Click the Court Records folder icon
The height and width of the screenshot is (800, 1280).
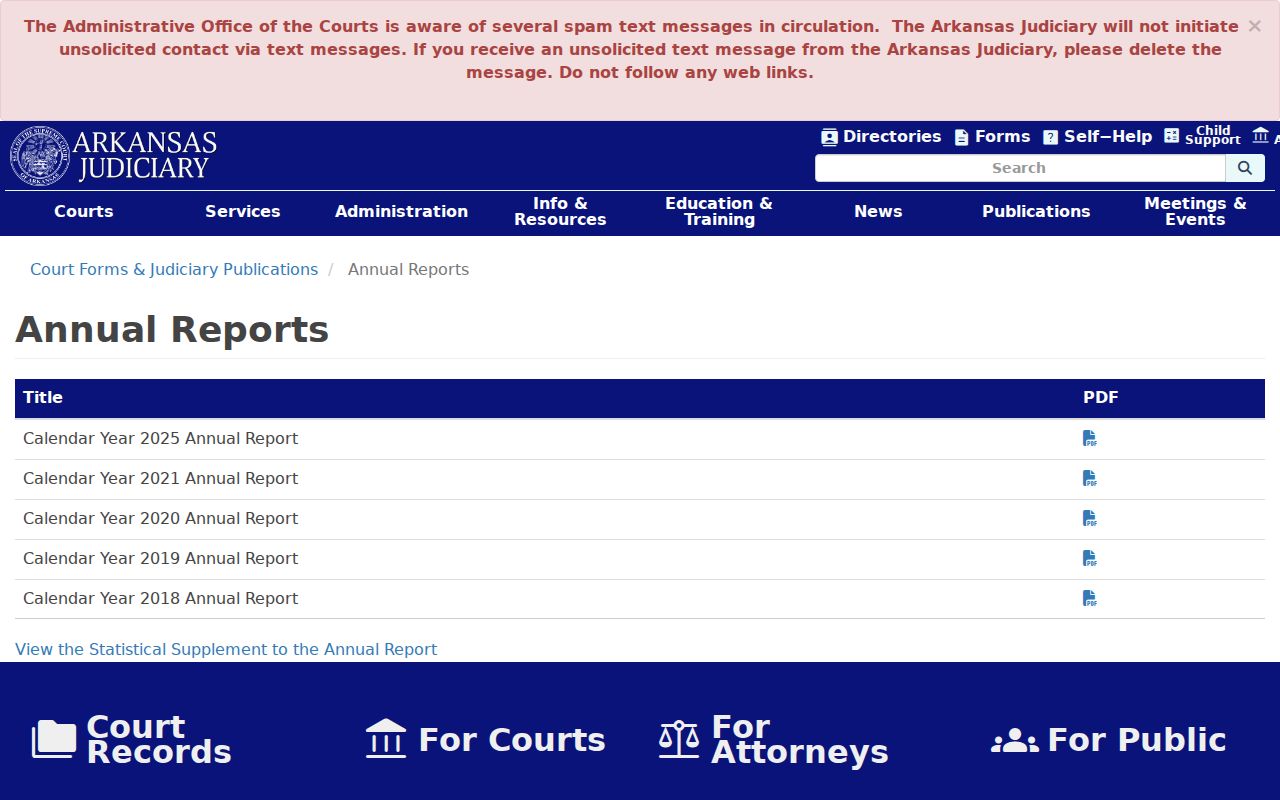54,739
